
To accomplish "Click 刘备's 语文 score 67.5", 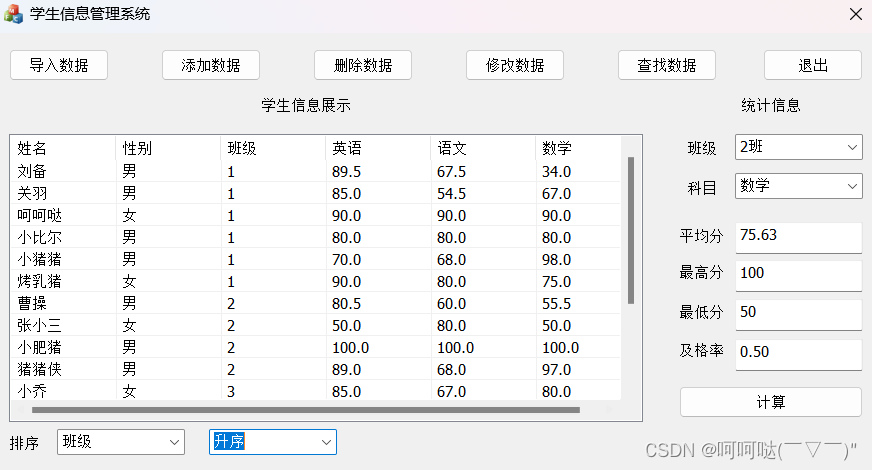I will tap(452, 172).
